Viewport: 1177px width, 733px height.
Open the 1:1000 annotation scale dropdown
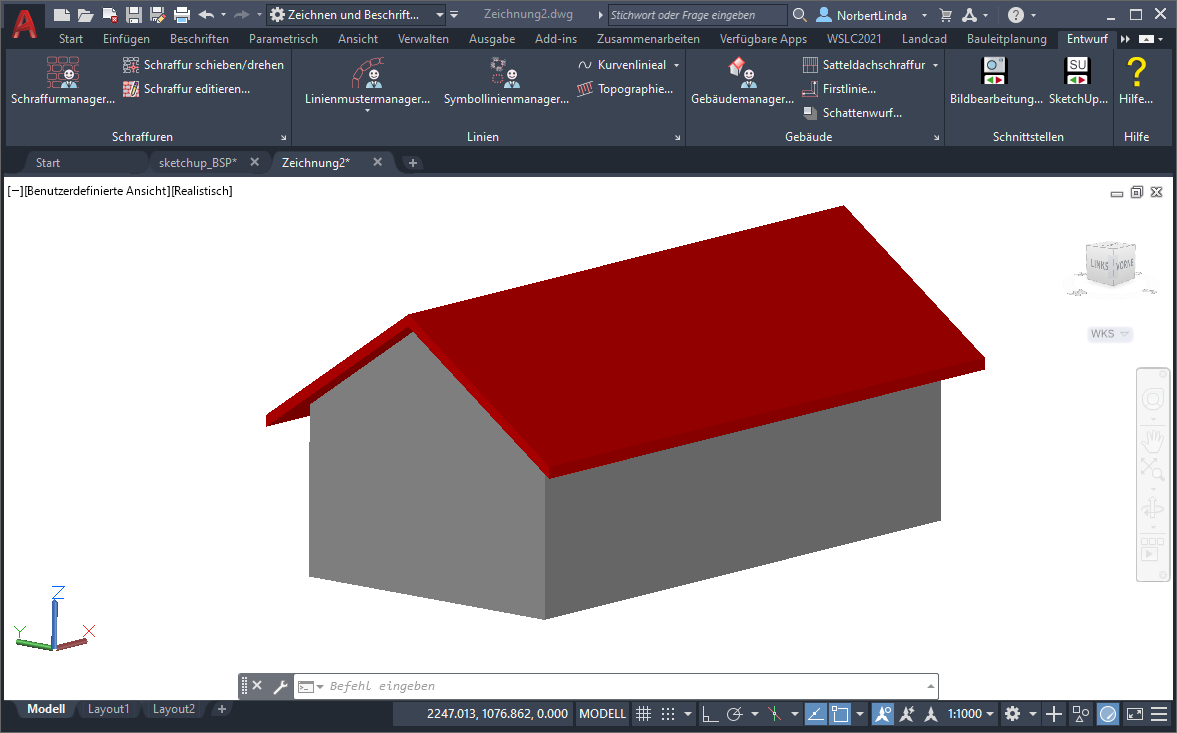[971, 714]
